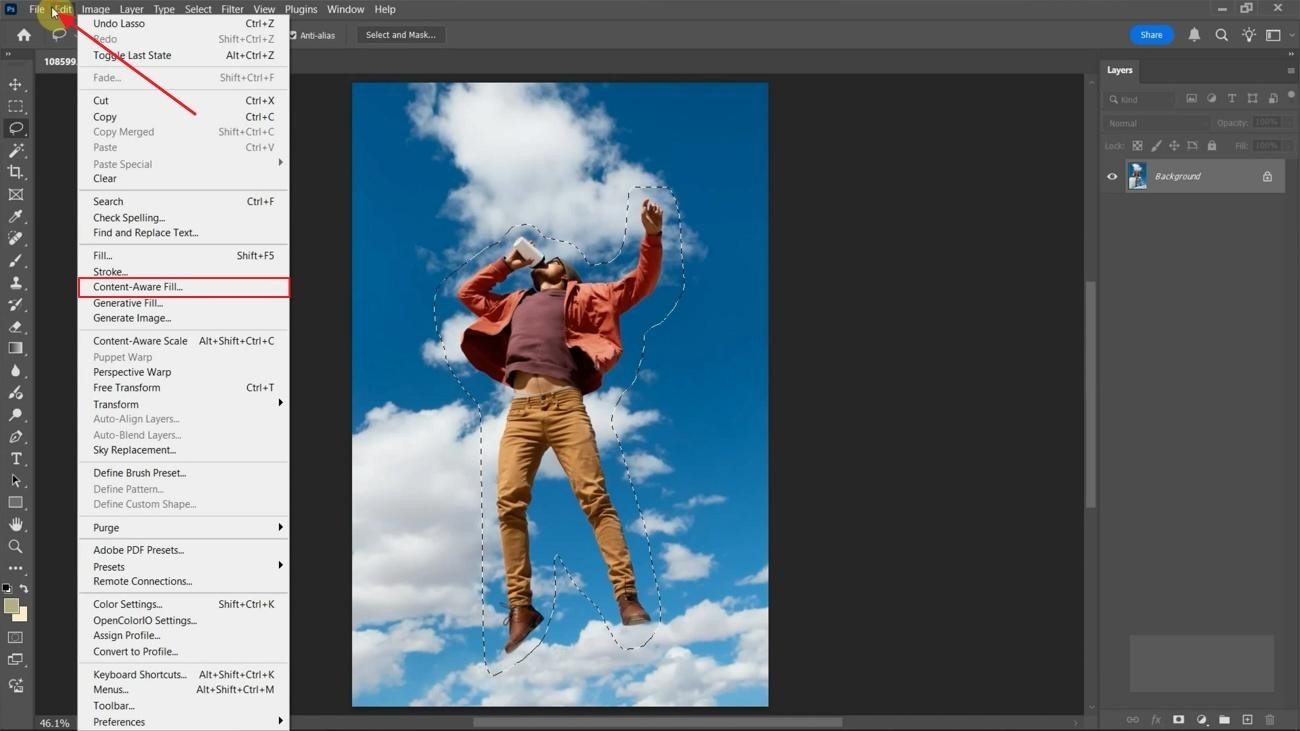Select the Rectangular Marquee tool
Screen dimensions: 1300x731
coord(15,106)
